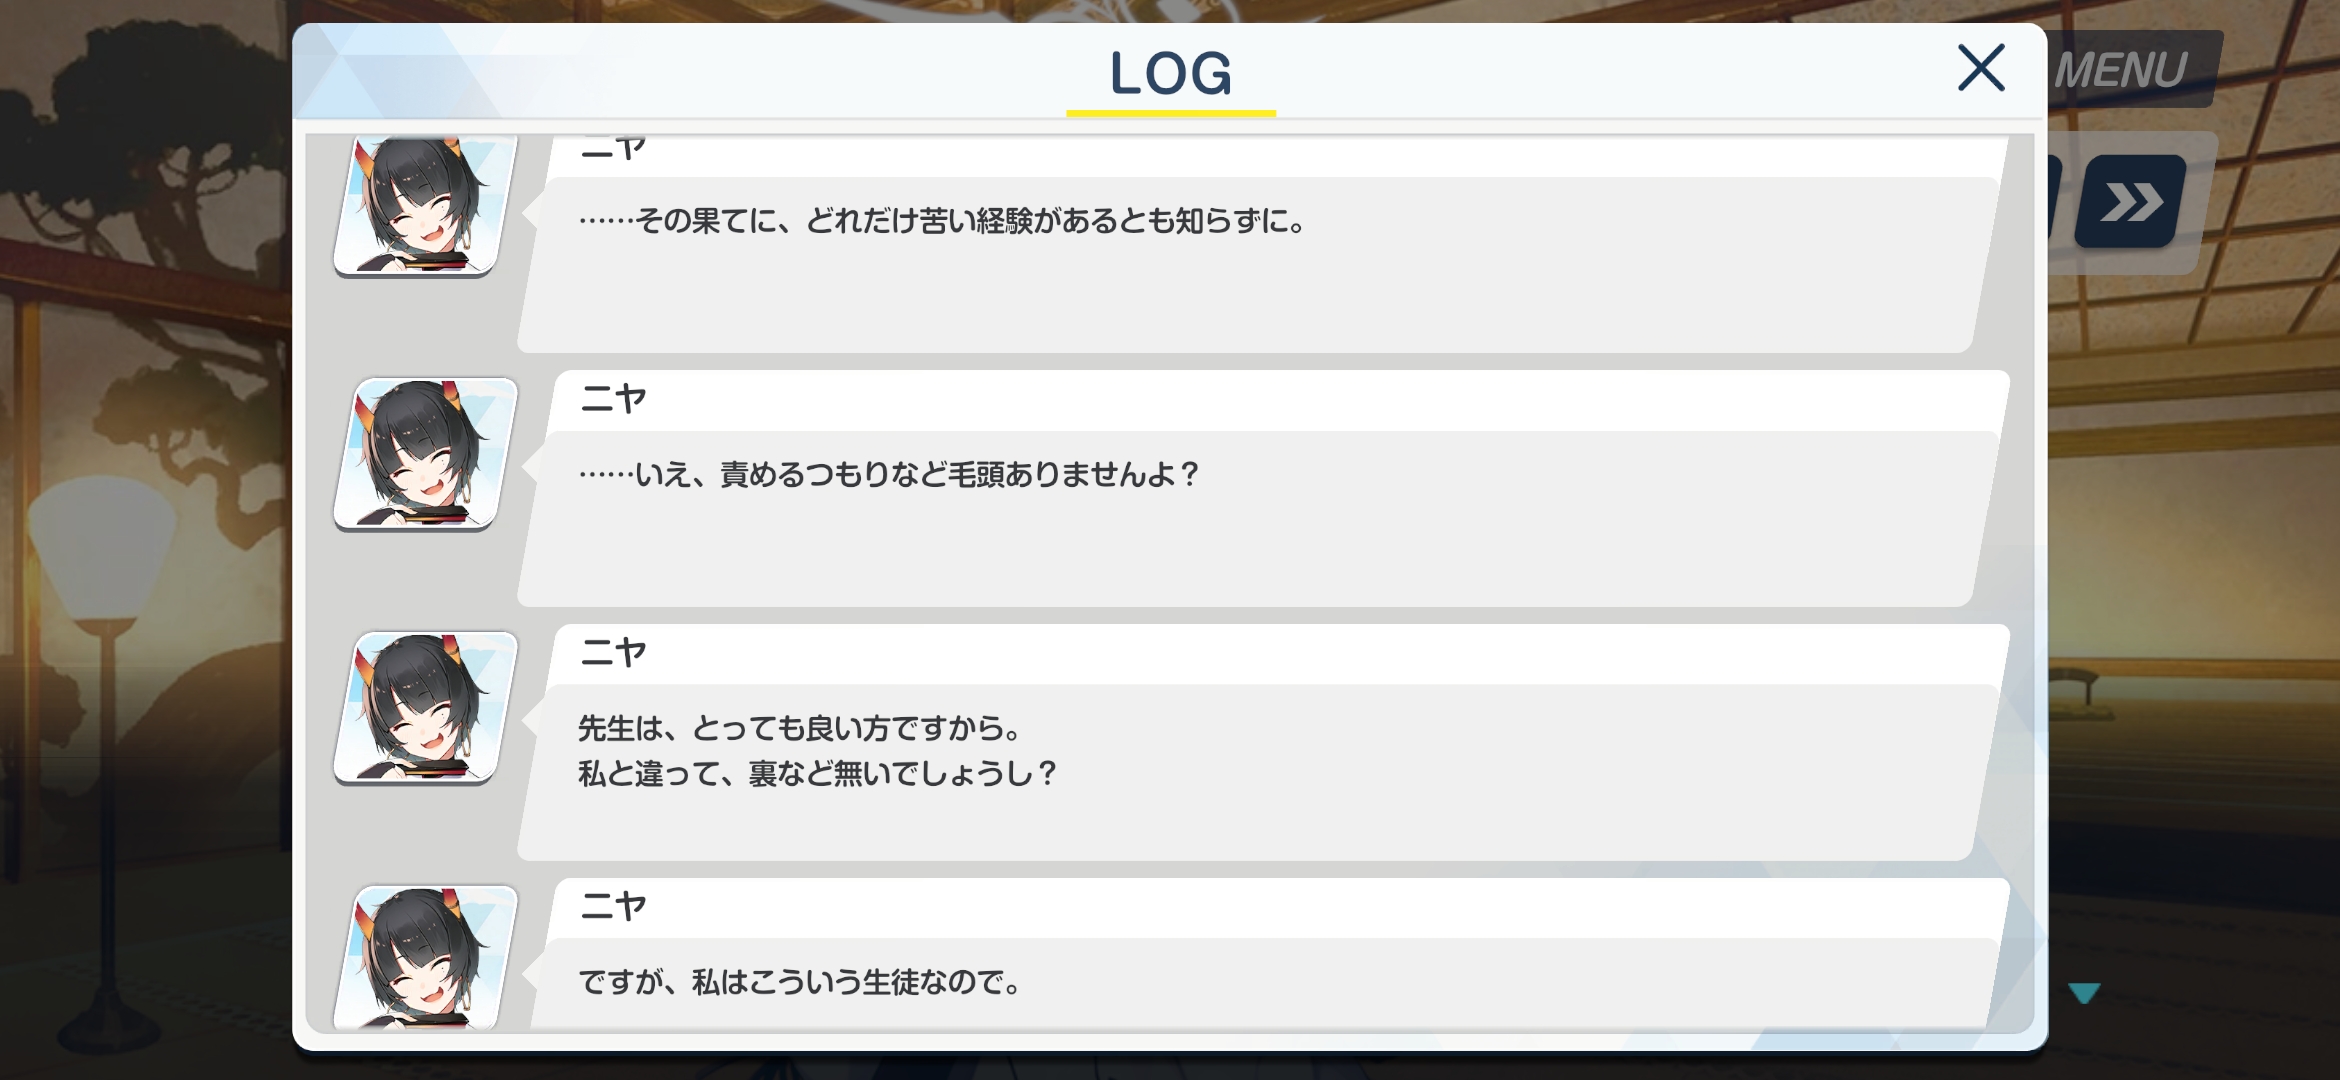Click the ニヤ name above the 先生は line
2340x1080 pixels.
pyautogui.click(x=613, y=653)
